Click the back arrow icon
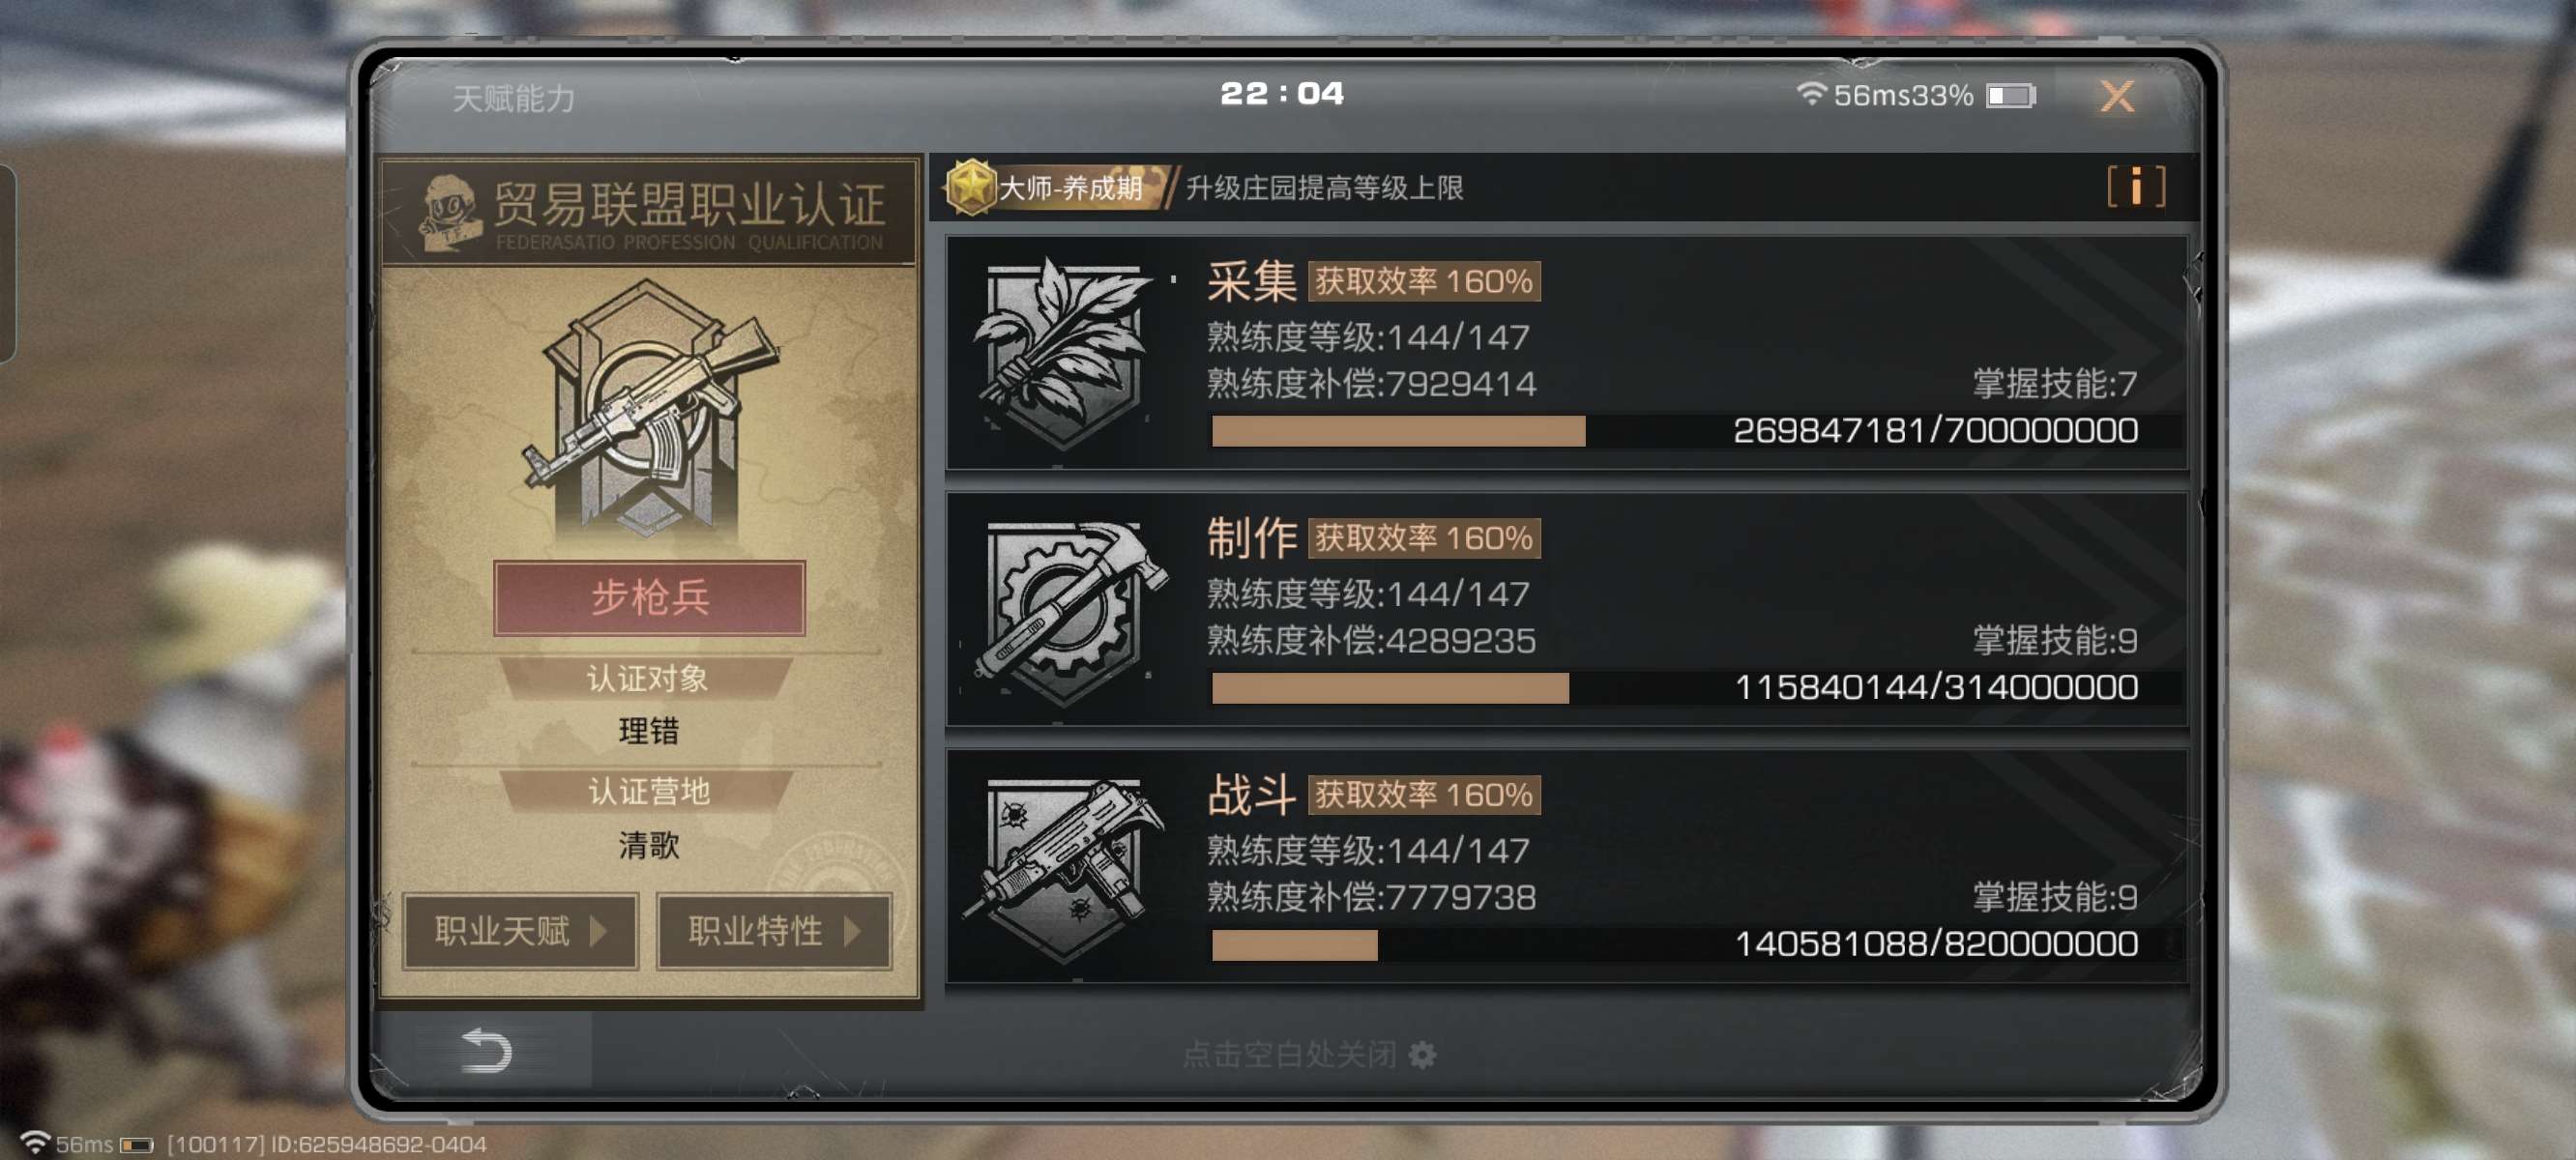Screen dimensions: 2576x1160 click(x=486, y=1051)
